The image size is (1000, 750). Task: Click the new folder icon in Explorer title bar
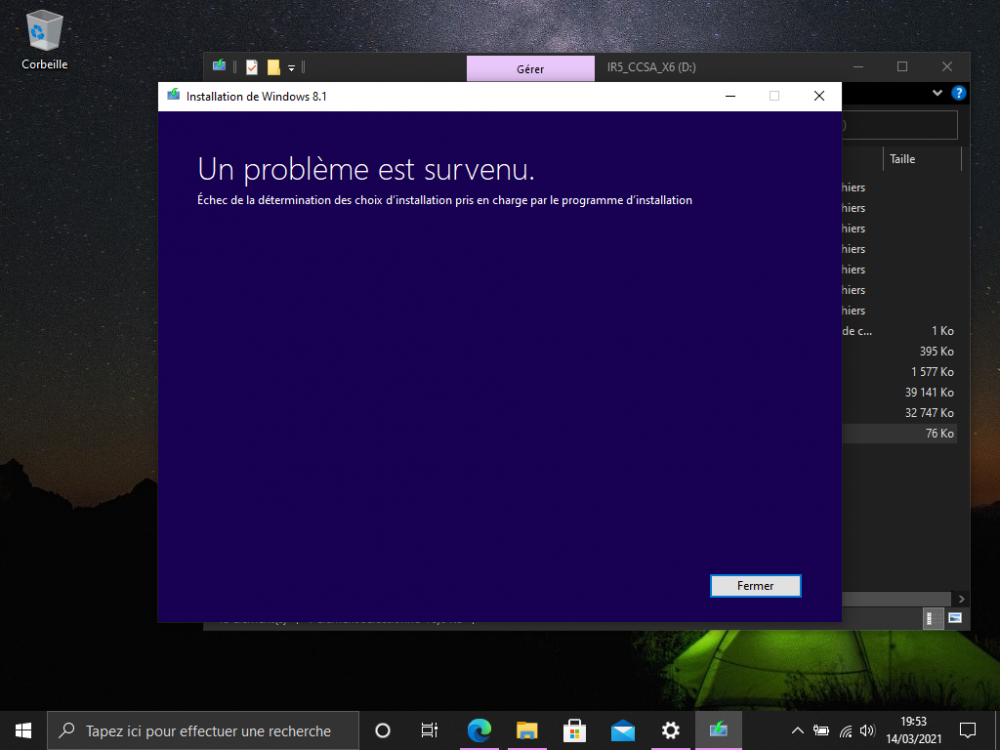pos(274,67)
